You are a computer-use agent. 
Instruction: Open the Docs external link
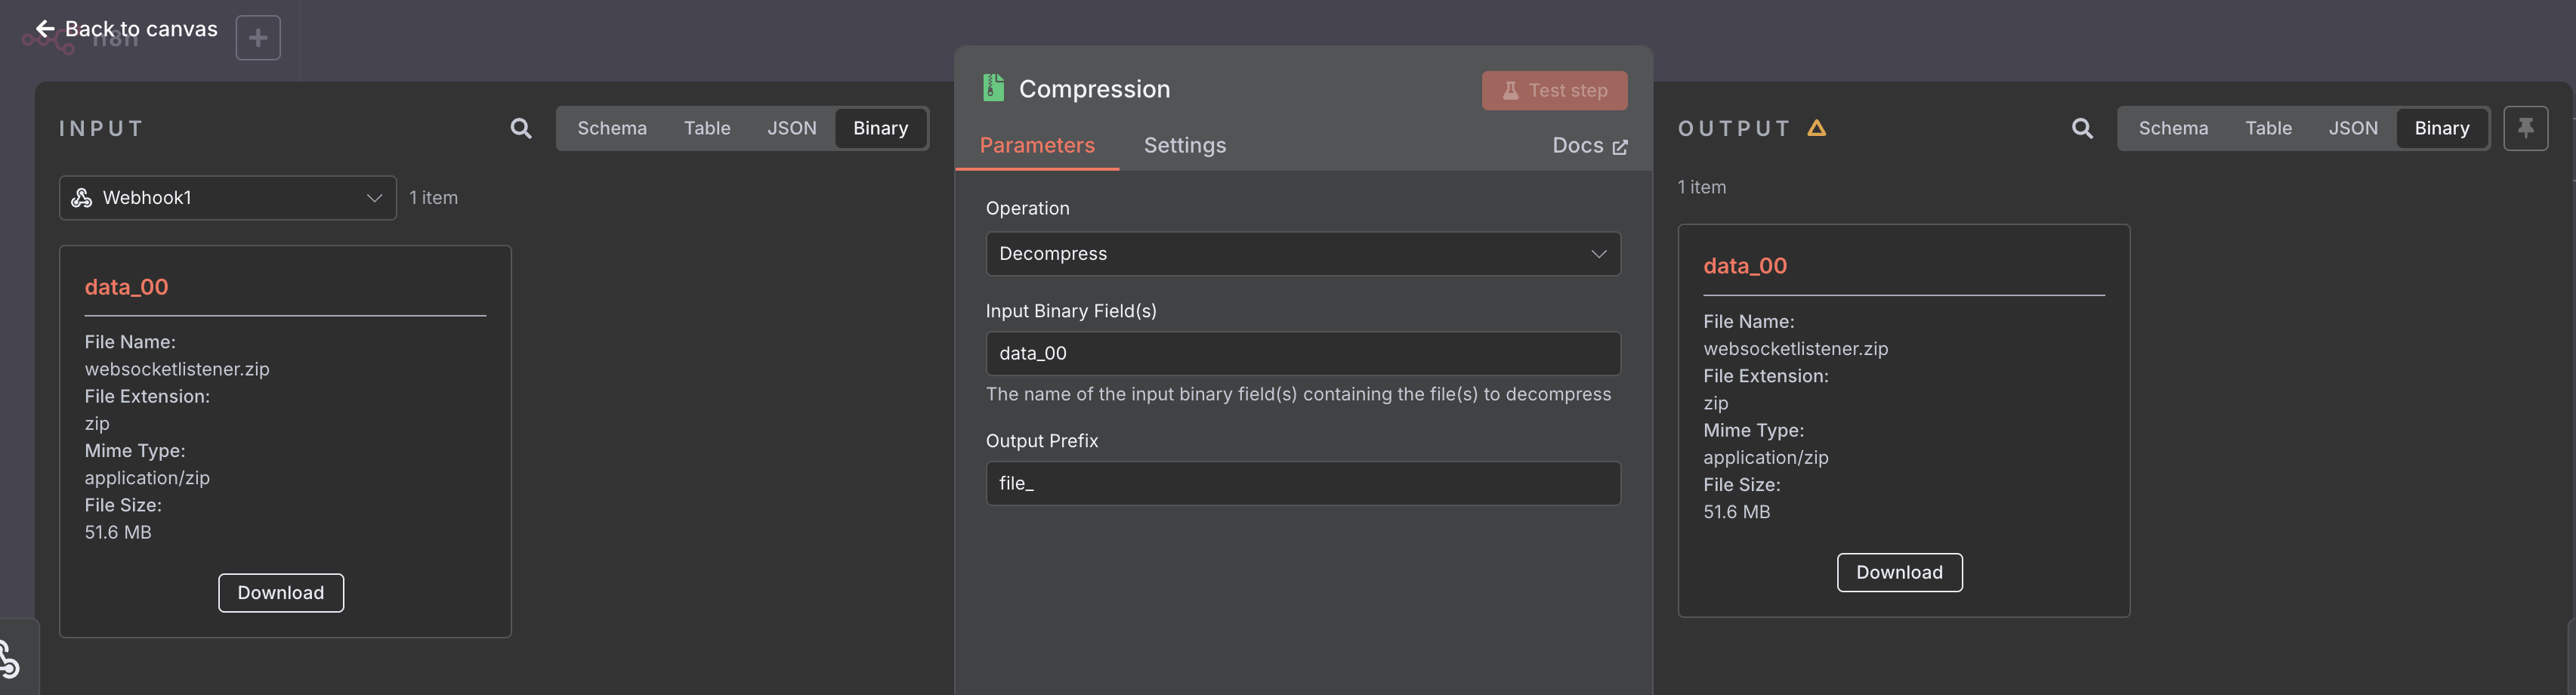(x=1590, y=146)
